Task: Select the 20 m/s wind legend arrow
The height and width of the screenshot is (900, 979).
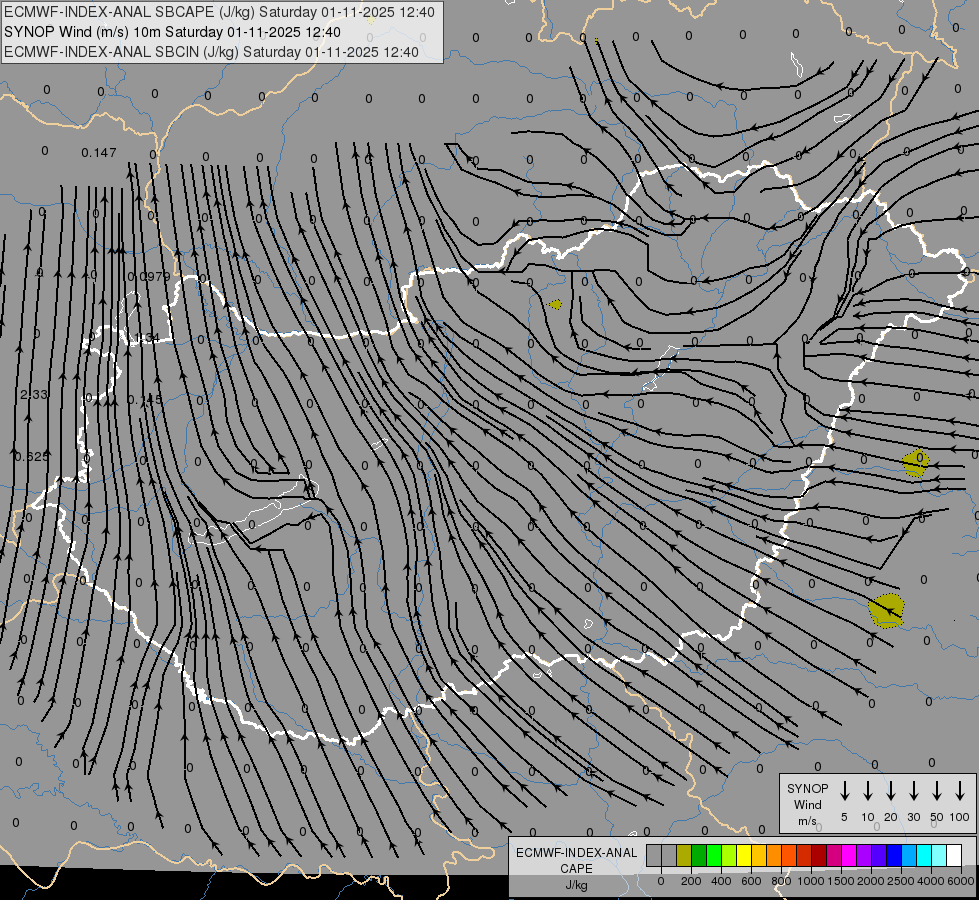Action: [x=891, y=791]
